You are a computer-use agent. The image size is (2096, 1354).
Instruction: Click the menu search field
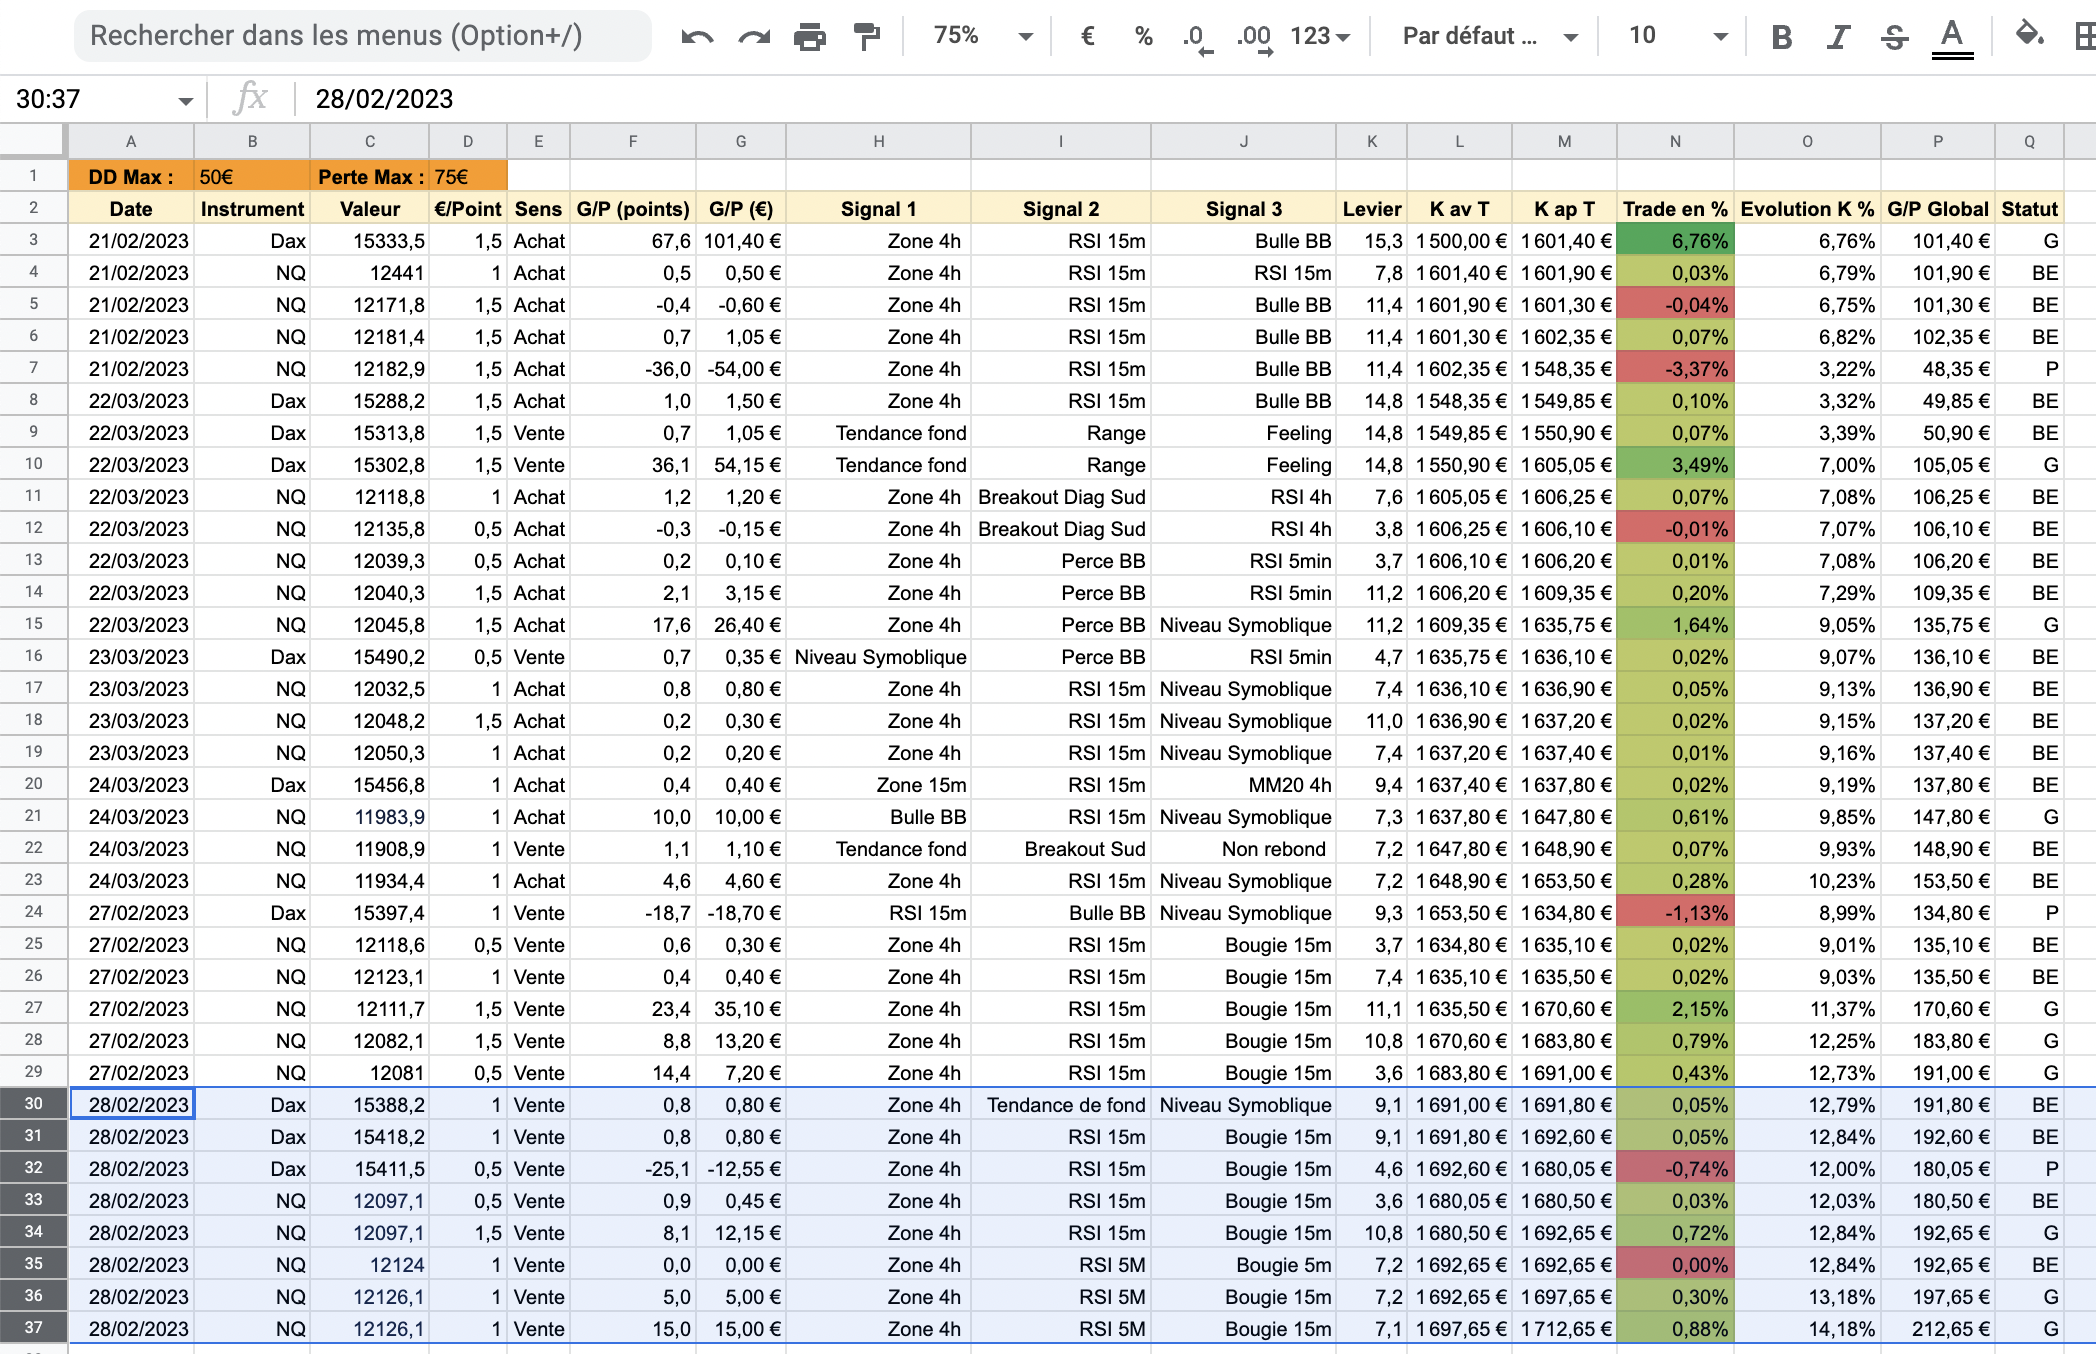pyautogui.click(x=362, y=36)
